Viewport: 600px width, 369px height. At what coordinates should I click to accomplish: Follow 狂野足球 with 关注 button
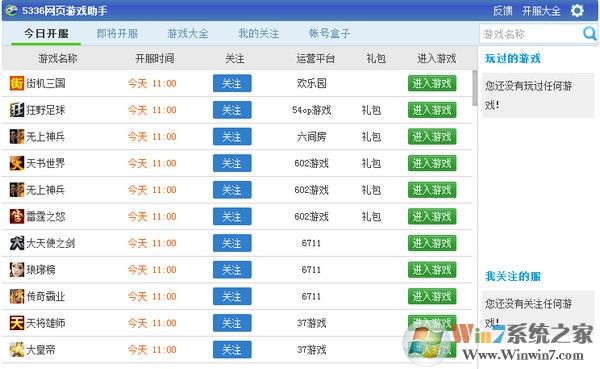[232, 110]
